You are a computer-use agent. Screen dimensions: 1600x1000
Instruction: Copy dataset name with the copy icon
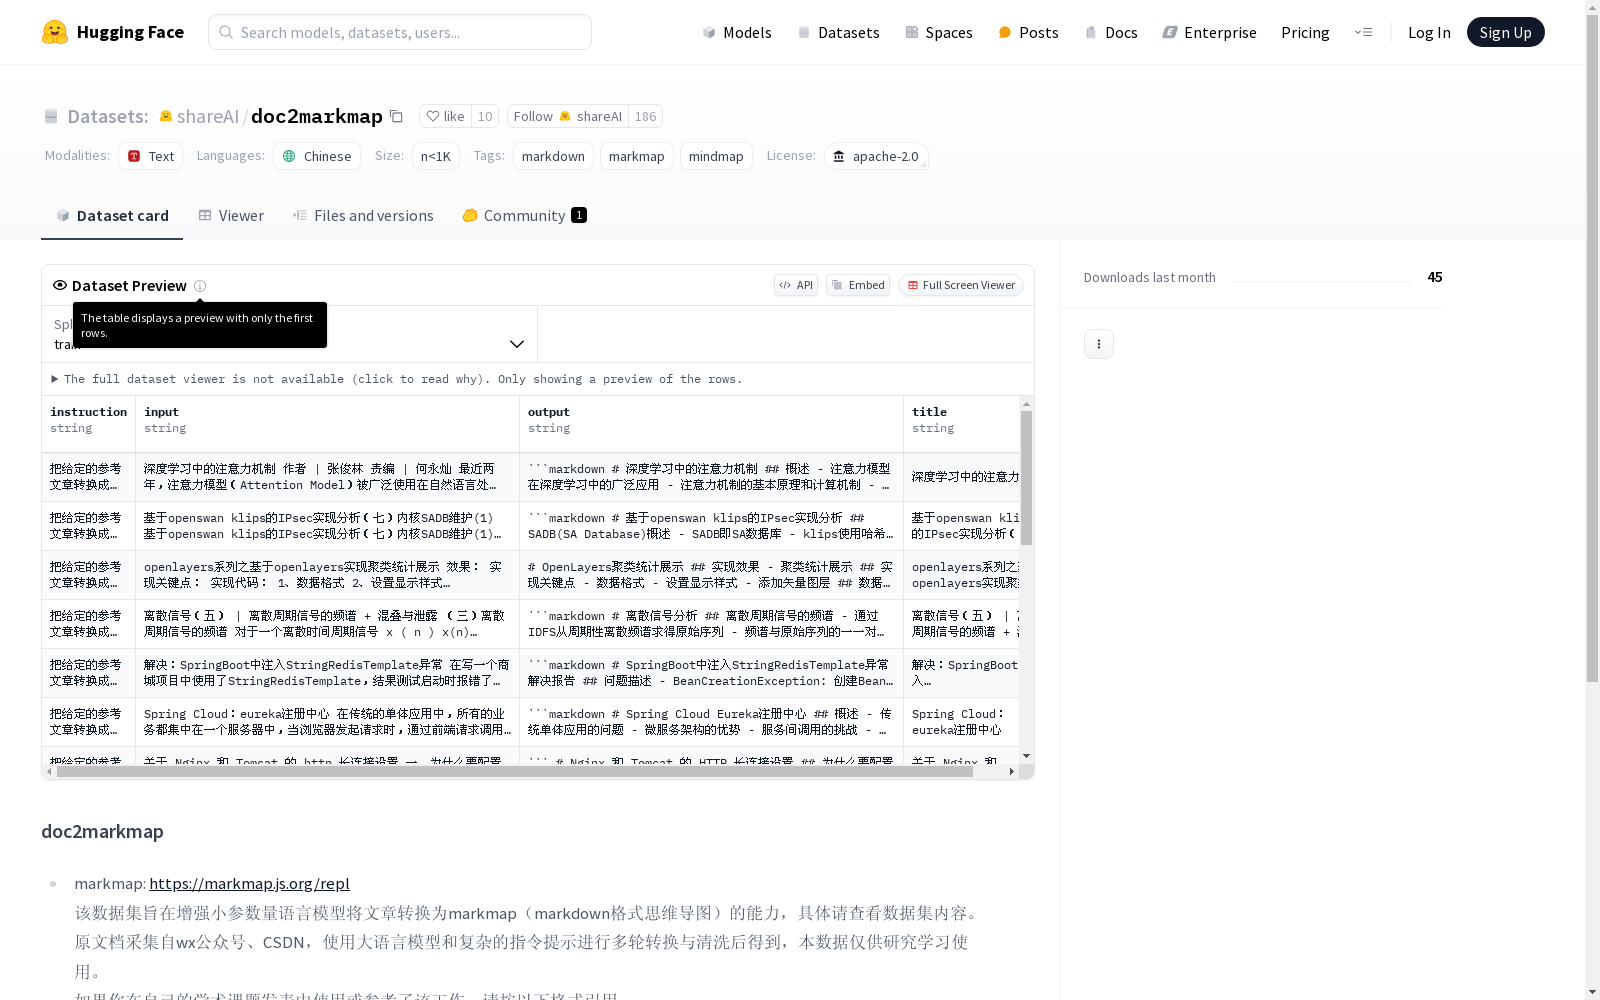[396, 116]
